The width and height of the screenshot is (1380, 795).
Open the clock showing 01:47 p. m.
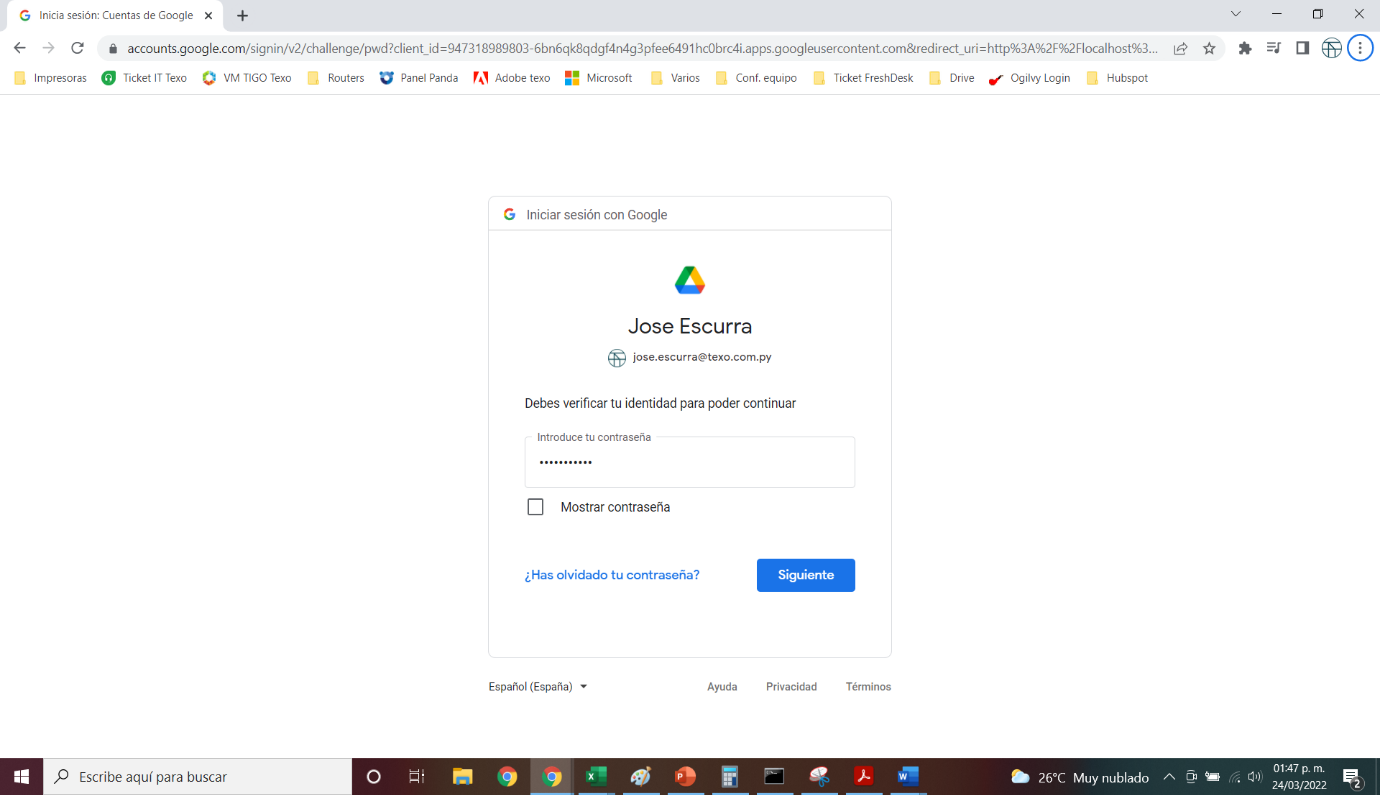[x=1299, y=777]
